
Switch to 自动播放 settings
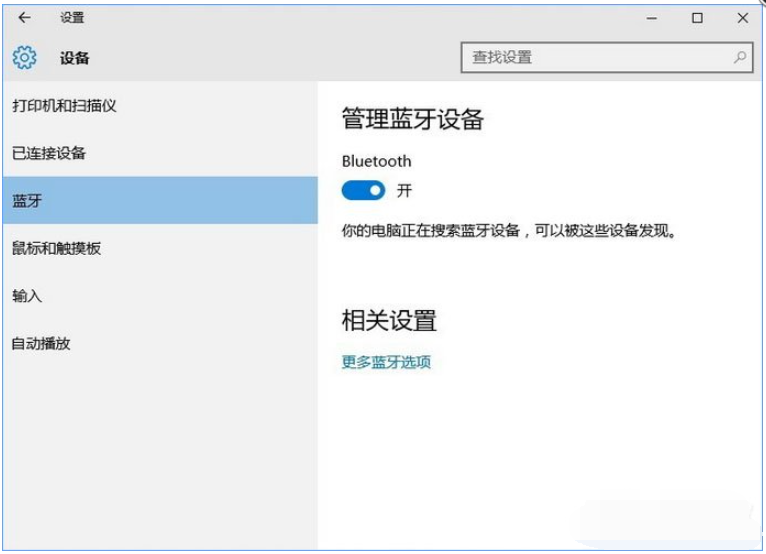coord(41,344)
